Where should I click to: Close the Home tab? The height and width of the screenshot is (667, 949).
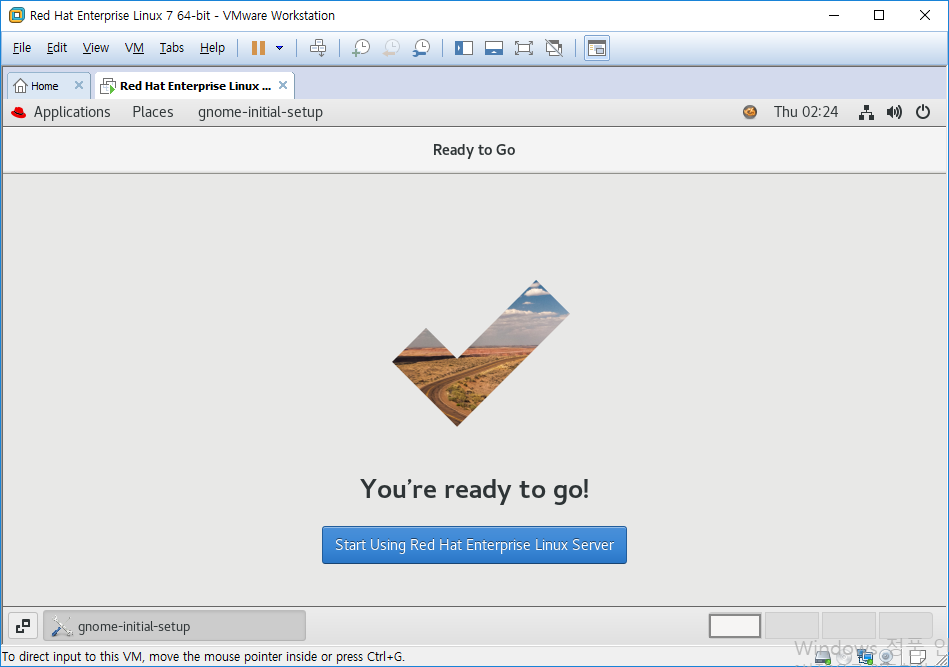pos(79,85)
